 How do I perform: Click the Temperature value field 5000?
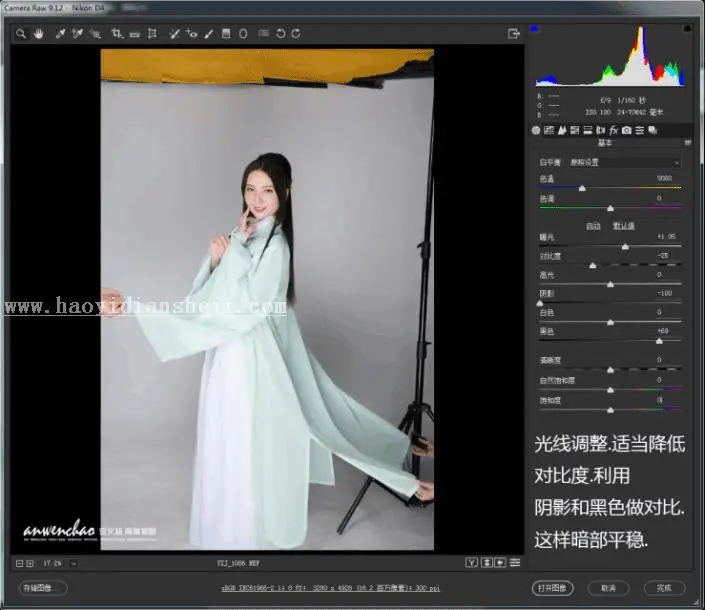[x=664, y=178]
